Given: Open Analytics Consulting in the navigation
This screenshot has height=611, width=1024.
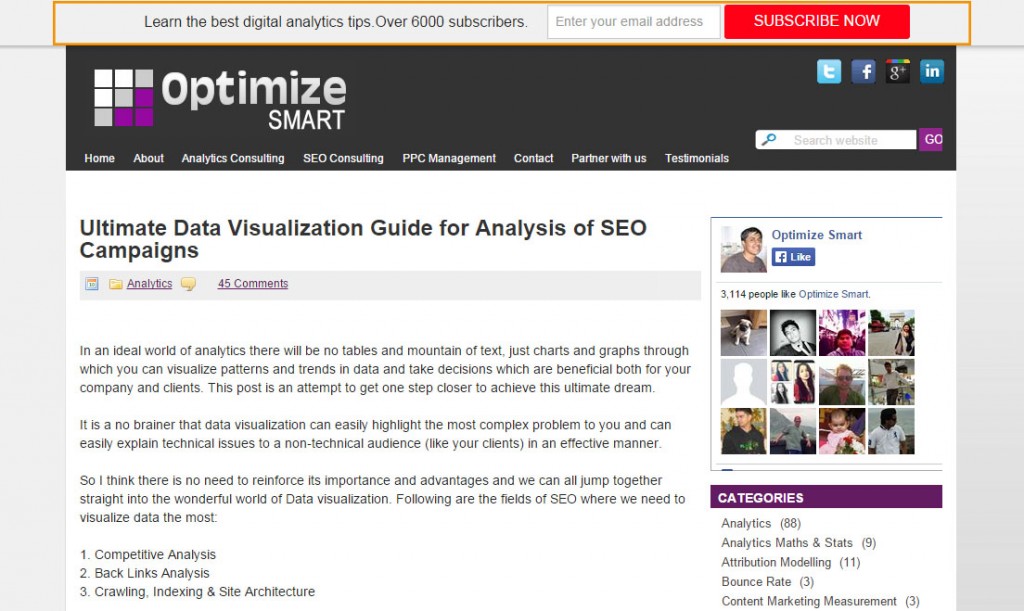Looking at the screenshot, I should [x=233, y=158].
